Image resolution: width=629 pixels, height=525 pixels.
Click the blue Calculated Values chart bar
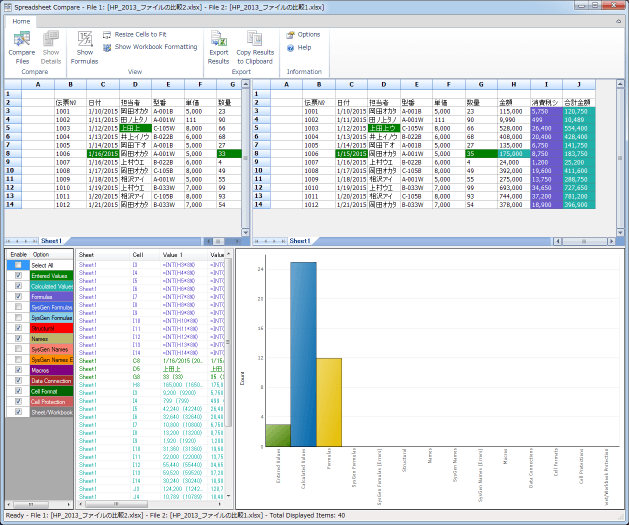click(x=304, y=354)
